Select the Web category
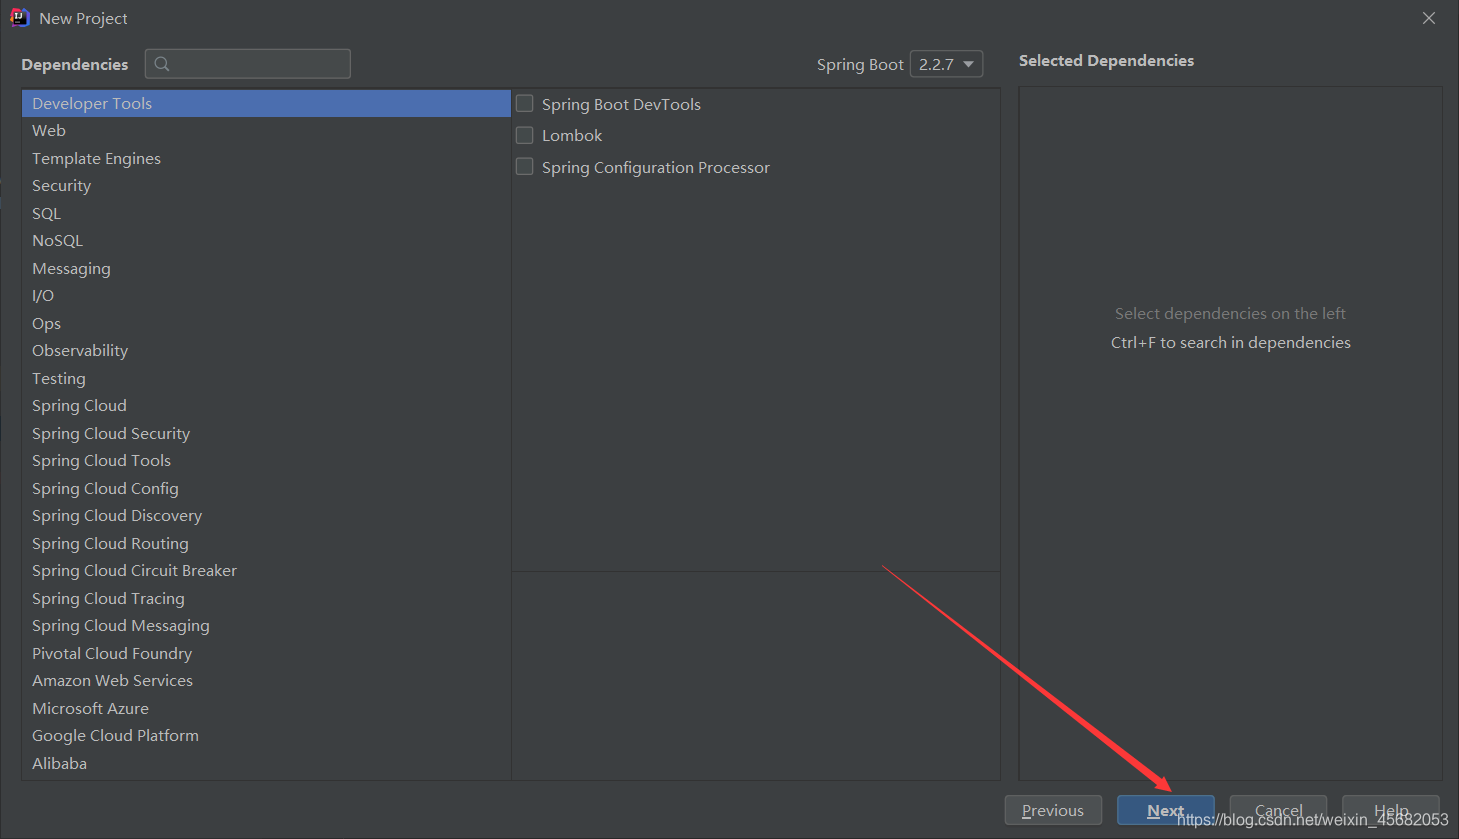The width and height of the screenshot is (1459, 839). 266,131
